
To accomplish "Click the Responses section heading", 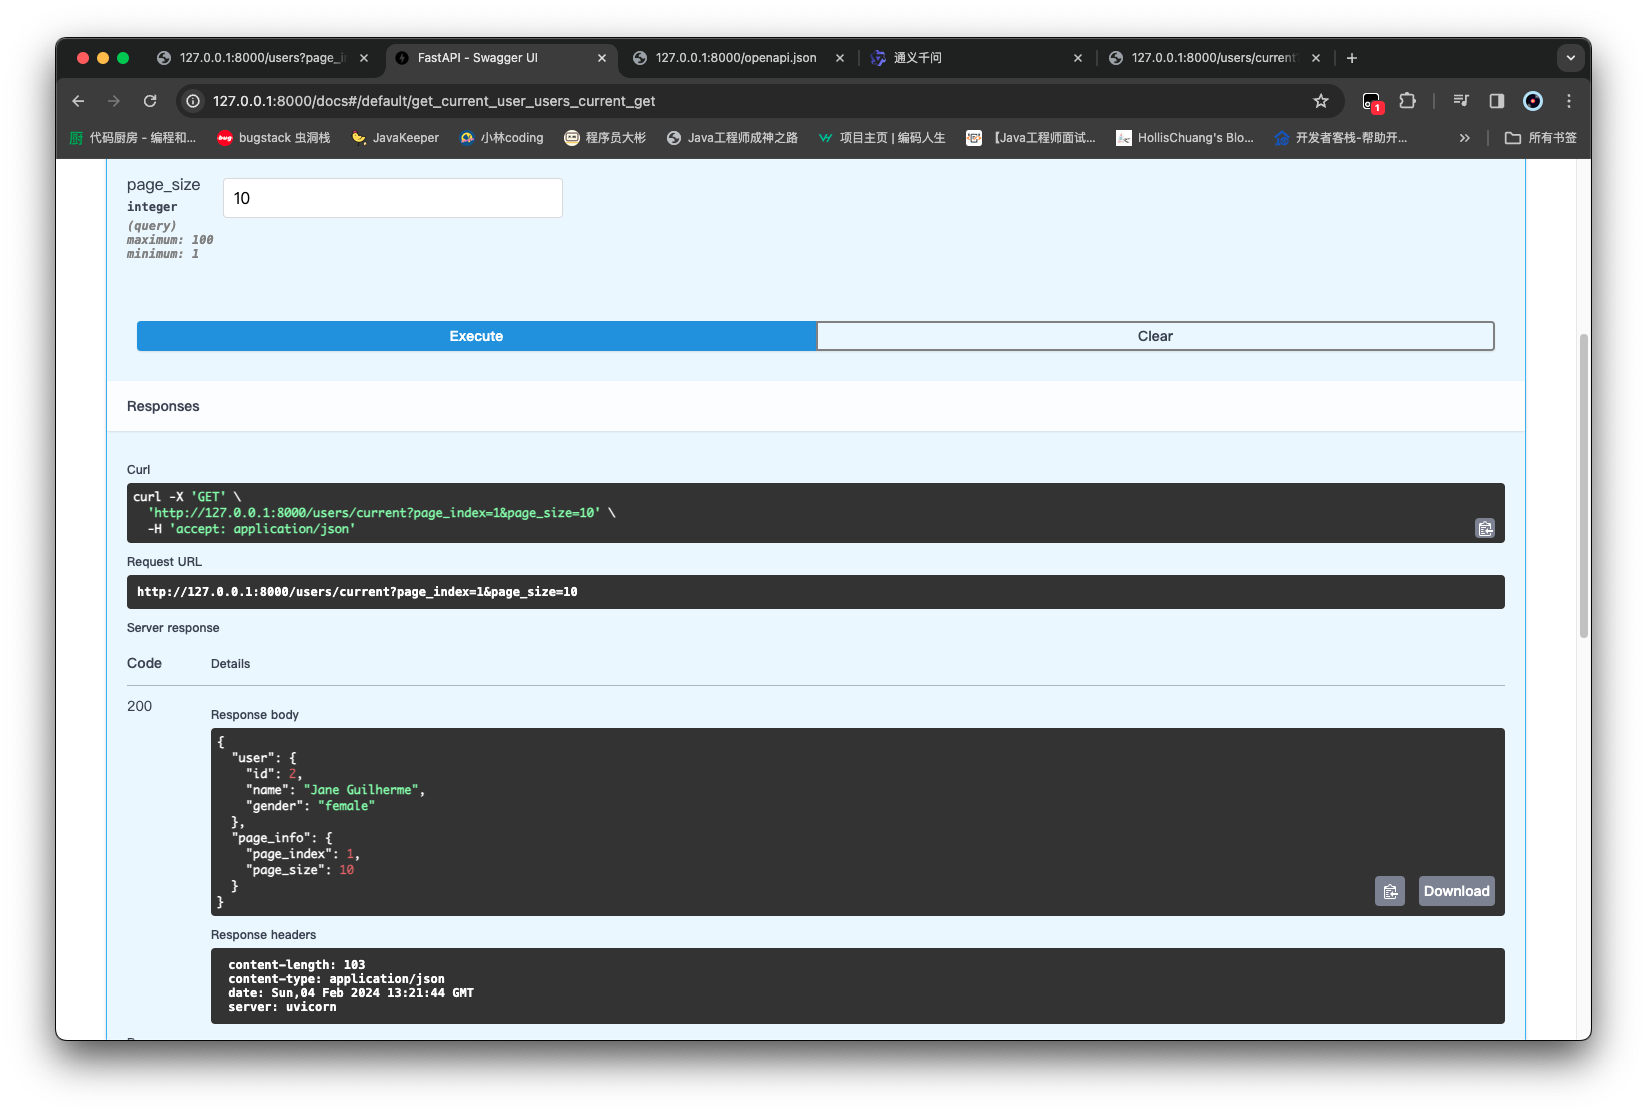I will (163, 406).
